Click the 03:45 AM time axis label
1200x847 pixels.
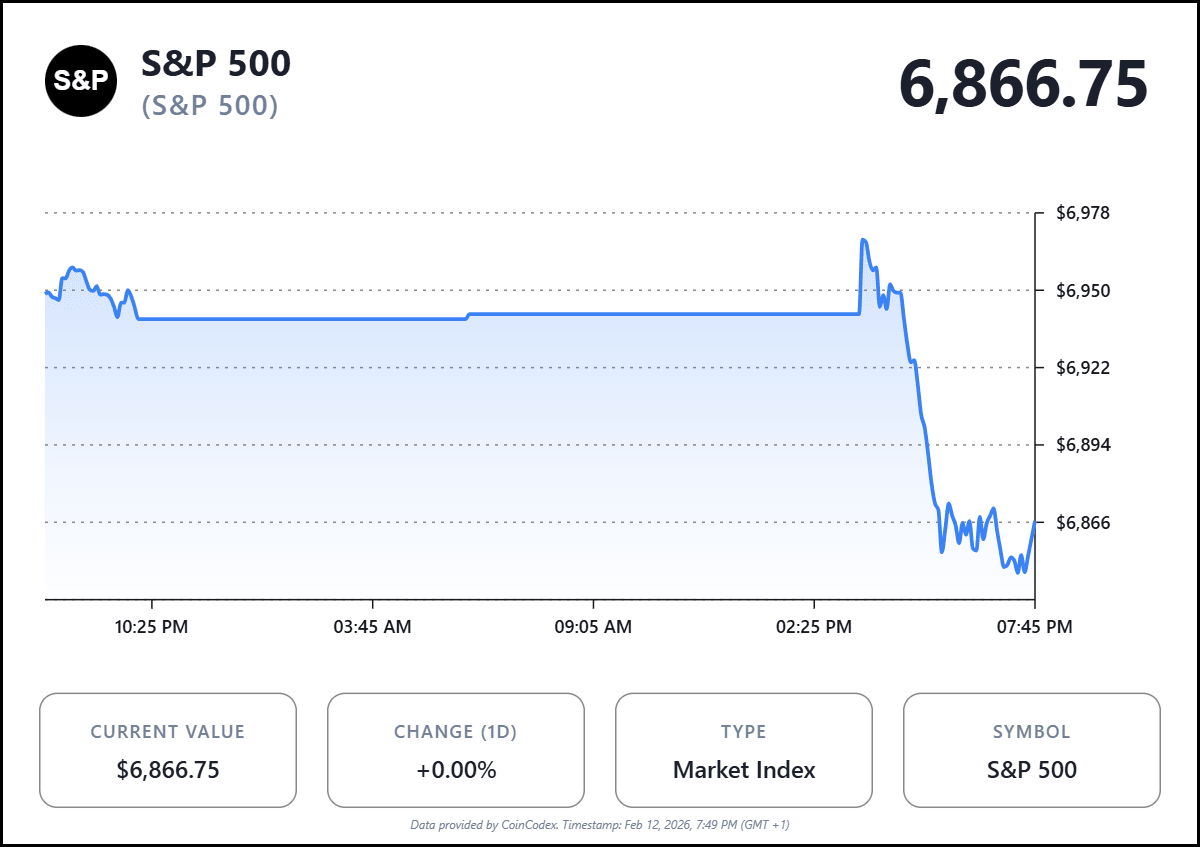pos(372,627)
